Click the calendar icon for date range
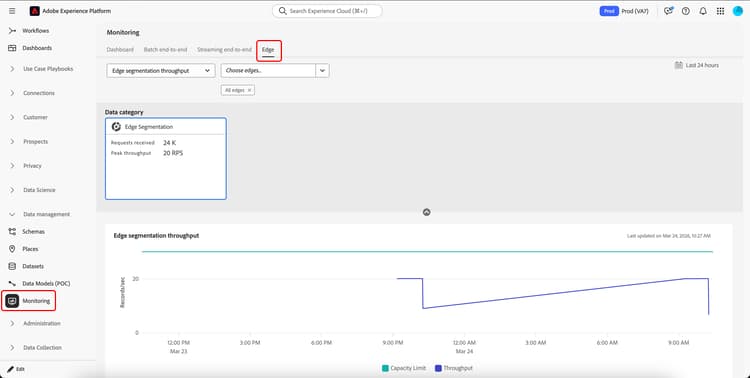750x378 pixels. pyautogui.click(x=678, y=65)
